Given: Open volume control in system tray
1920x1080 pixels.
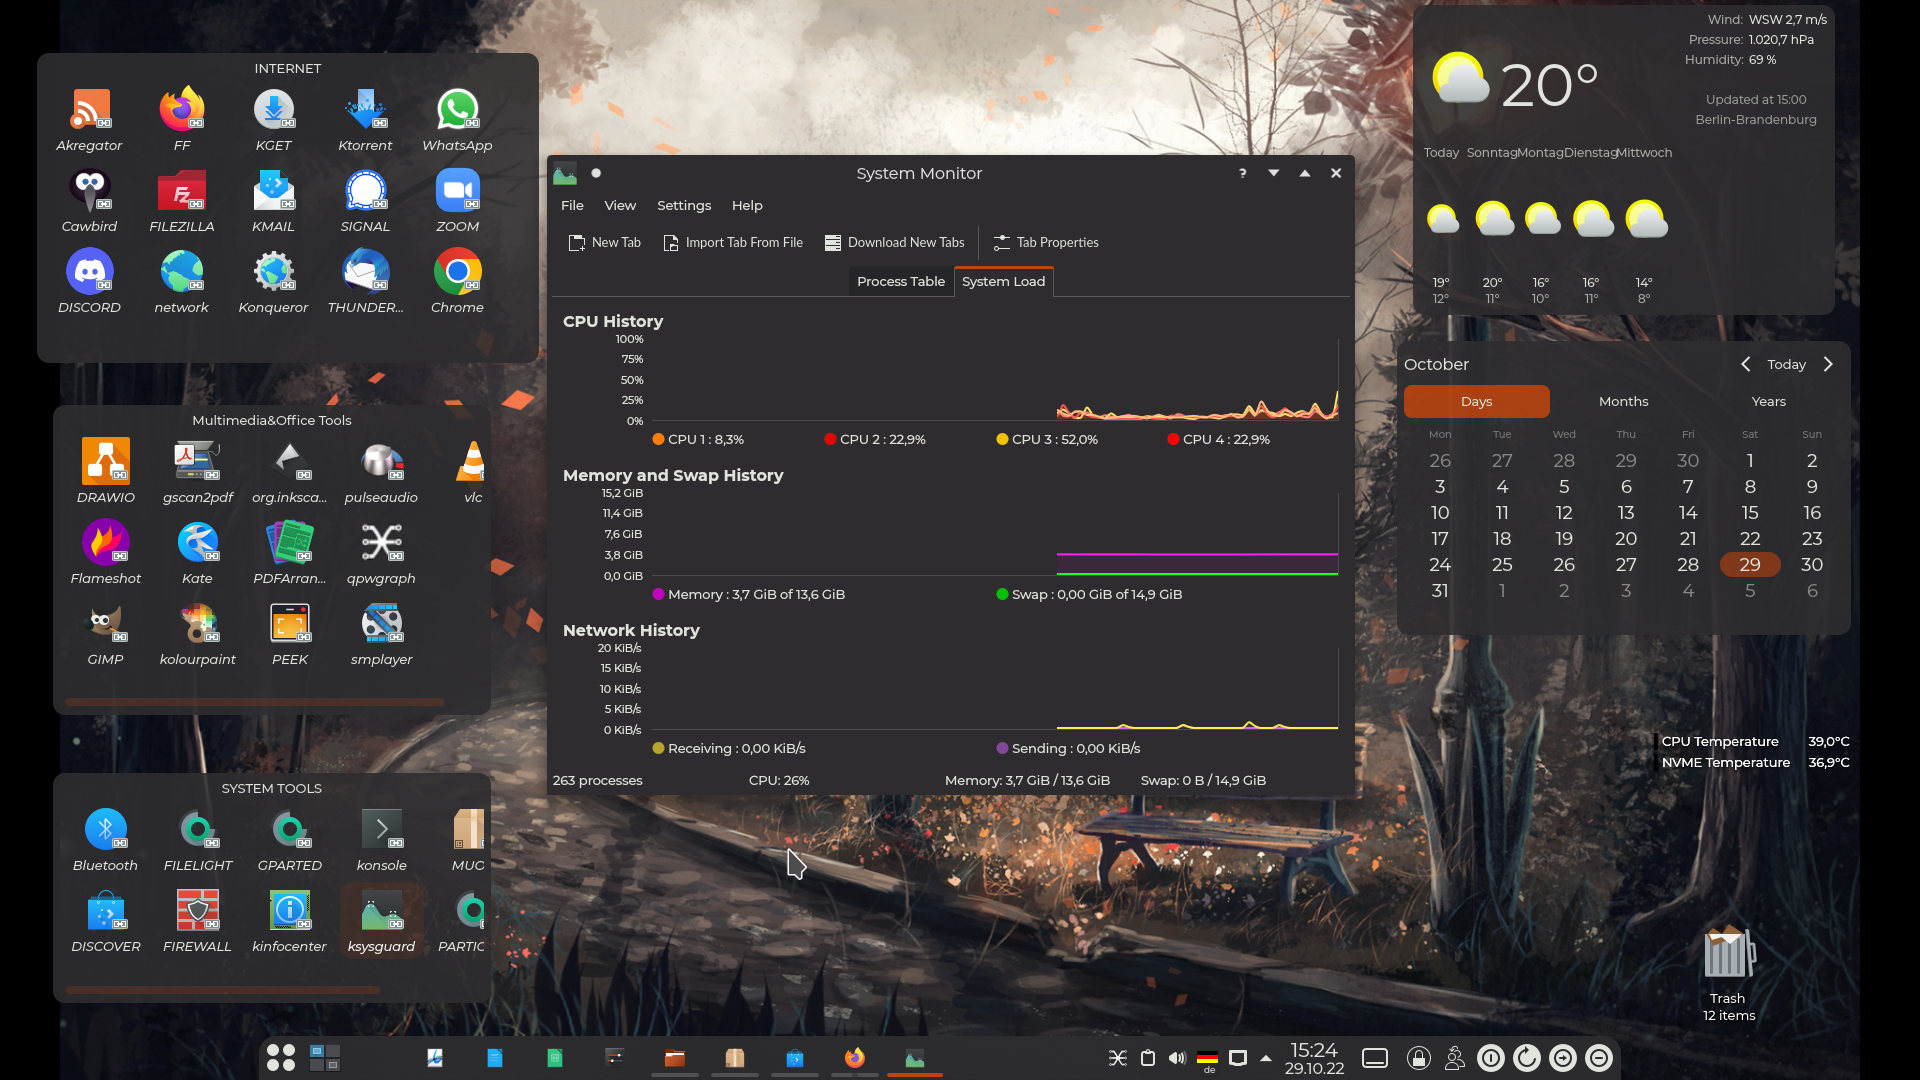Looking at the screenshot, I should [x=1177, y=1058].
